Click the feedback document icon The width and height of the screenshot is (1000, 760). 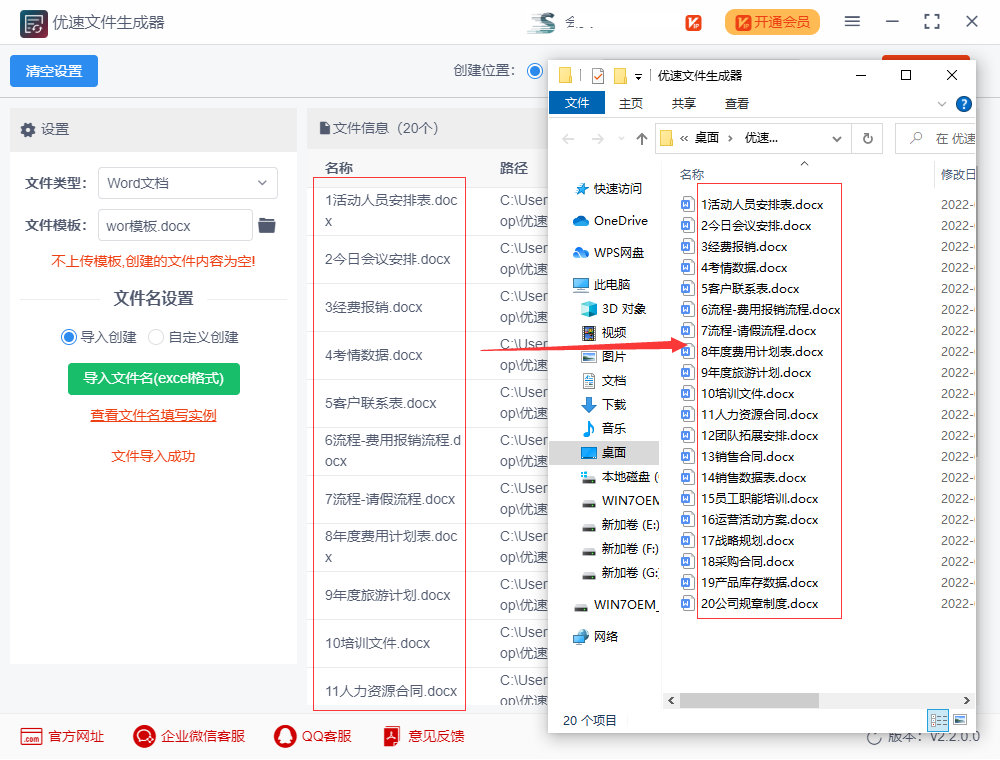coord(391,736)
